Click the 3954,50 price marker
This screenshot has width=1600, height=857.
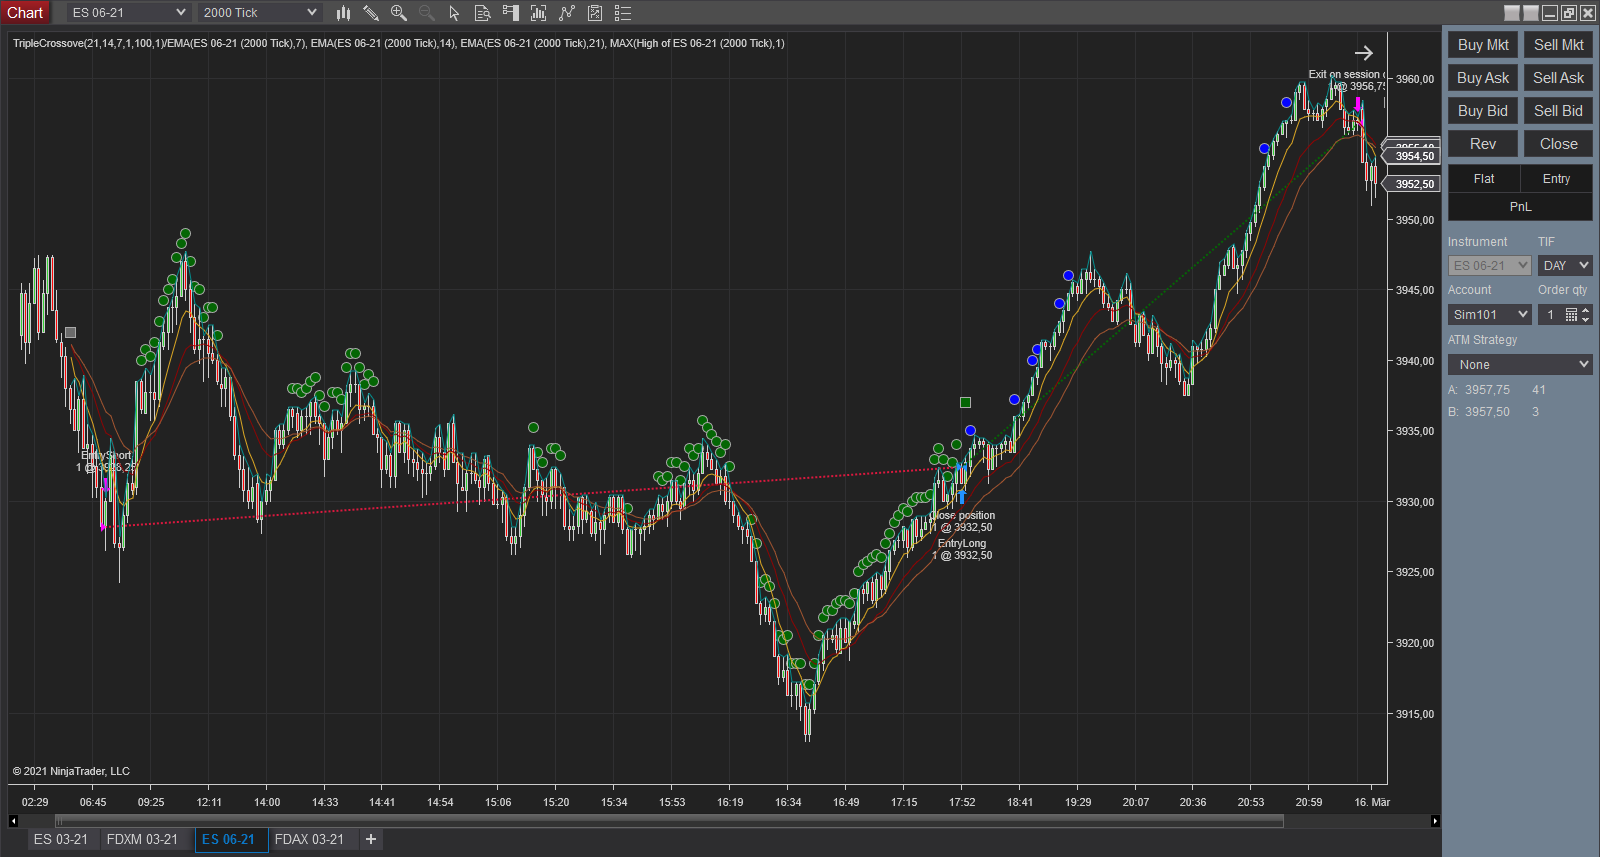coord(1412,156)
